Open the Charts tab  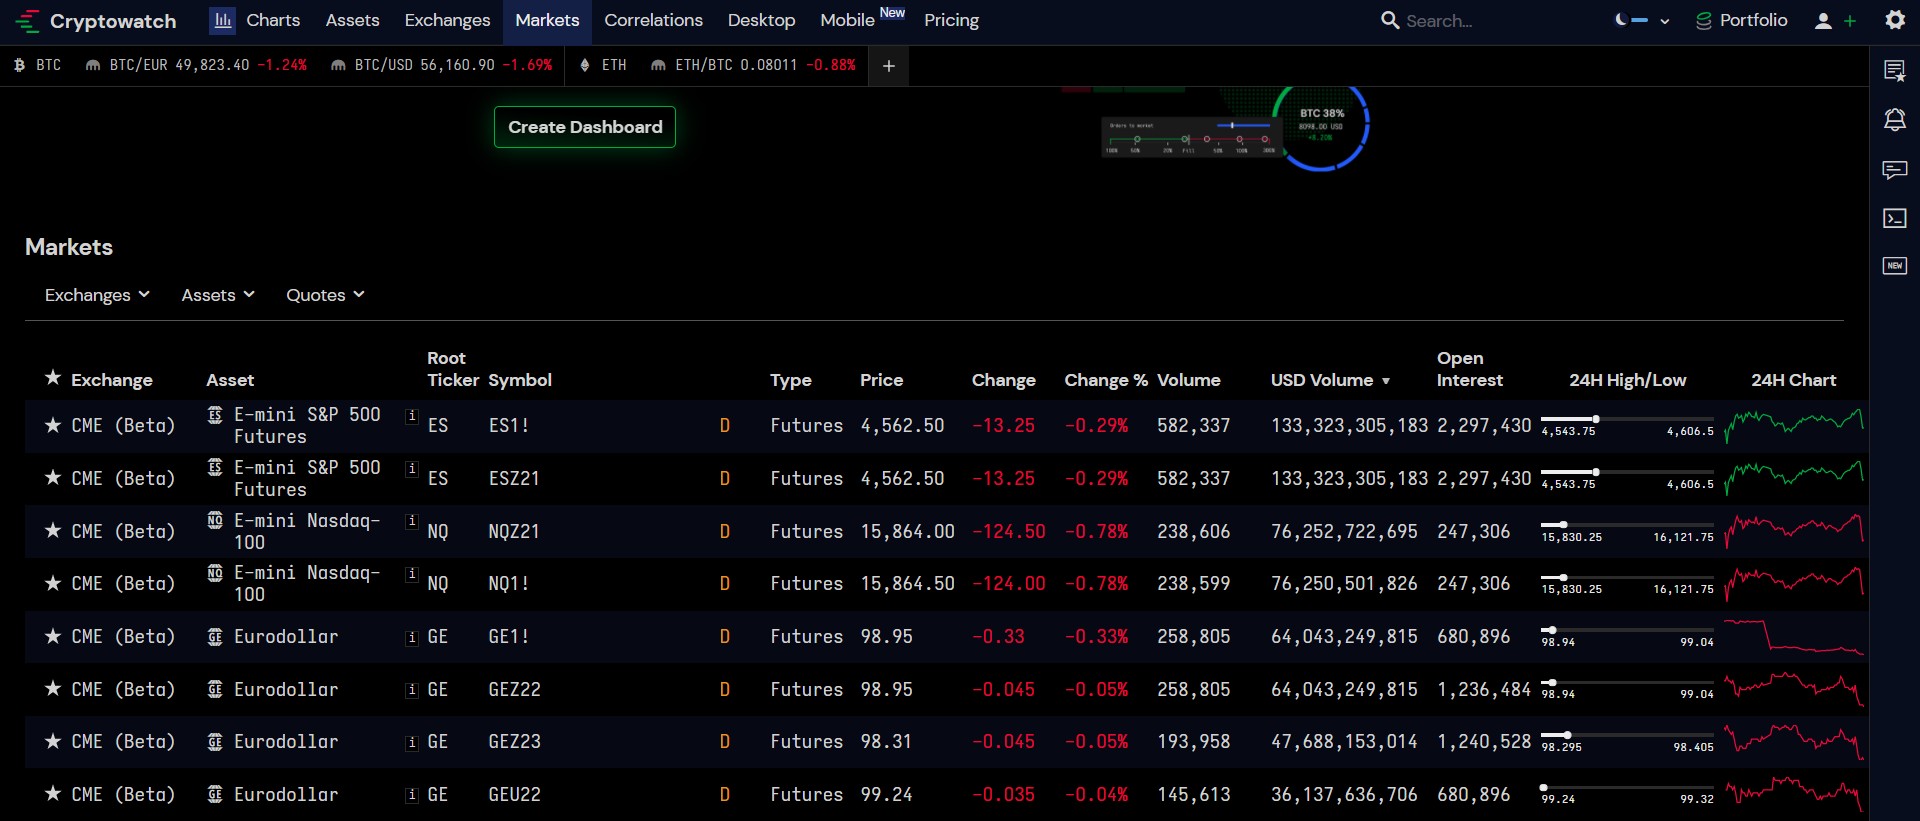(255, 21)
